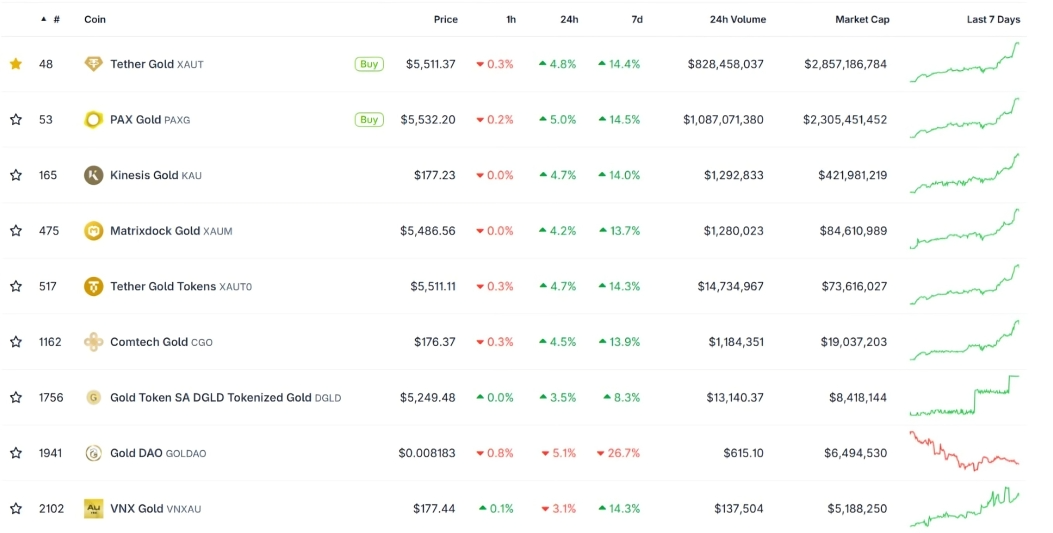Select Kinesis Gold coin logo
The height and width of the screenshot is (533, 1053).
93,175
